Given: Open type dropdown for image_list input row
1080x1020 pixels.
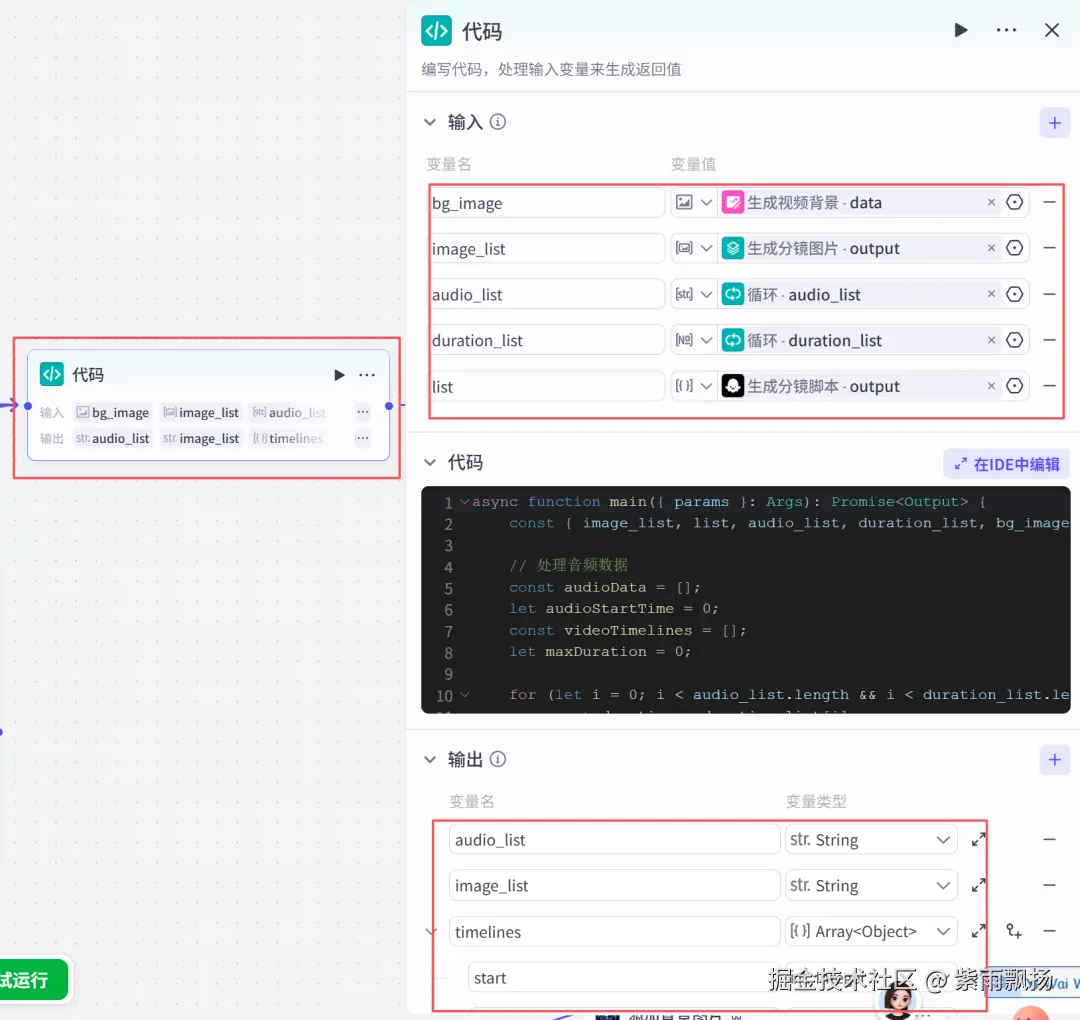Looking at the screenshot, I should click(x=694, y=248).
